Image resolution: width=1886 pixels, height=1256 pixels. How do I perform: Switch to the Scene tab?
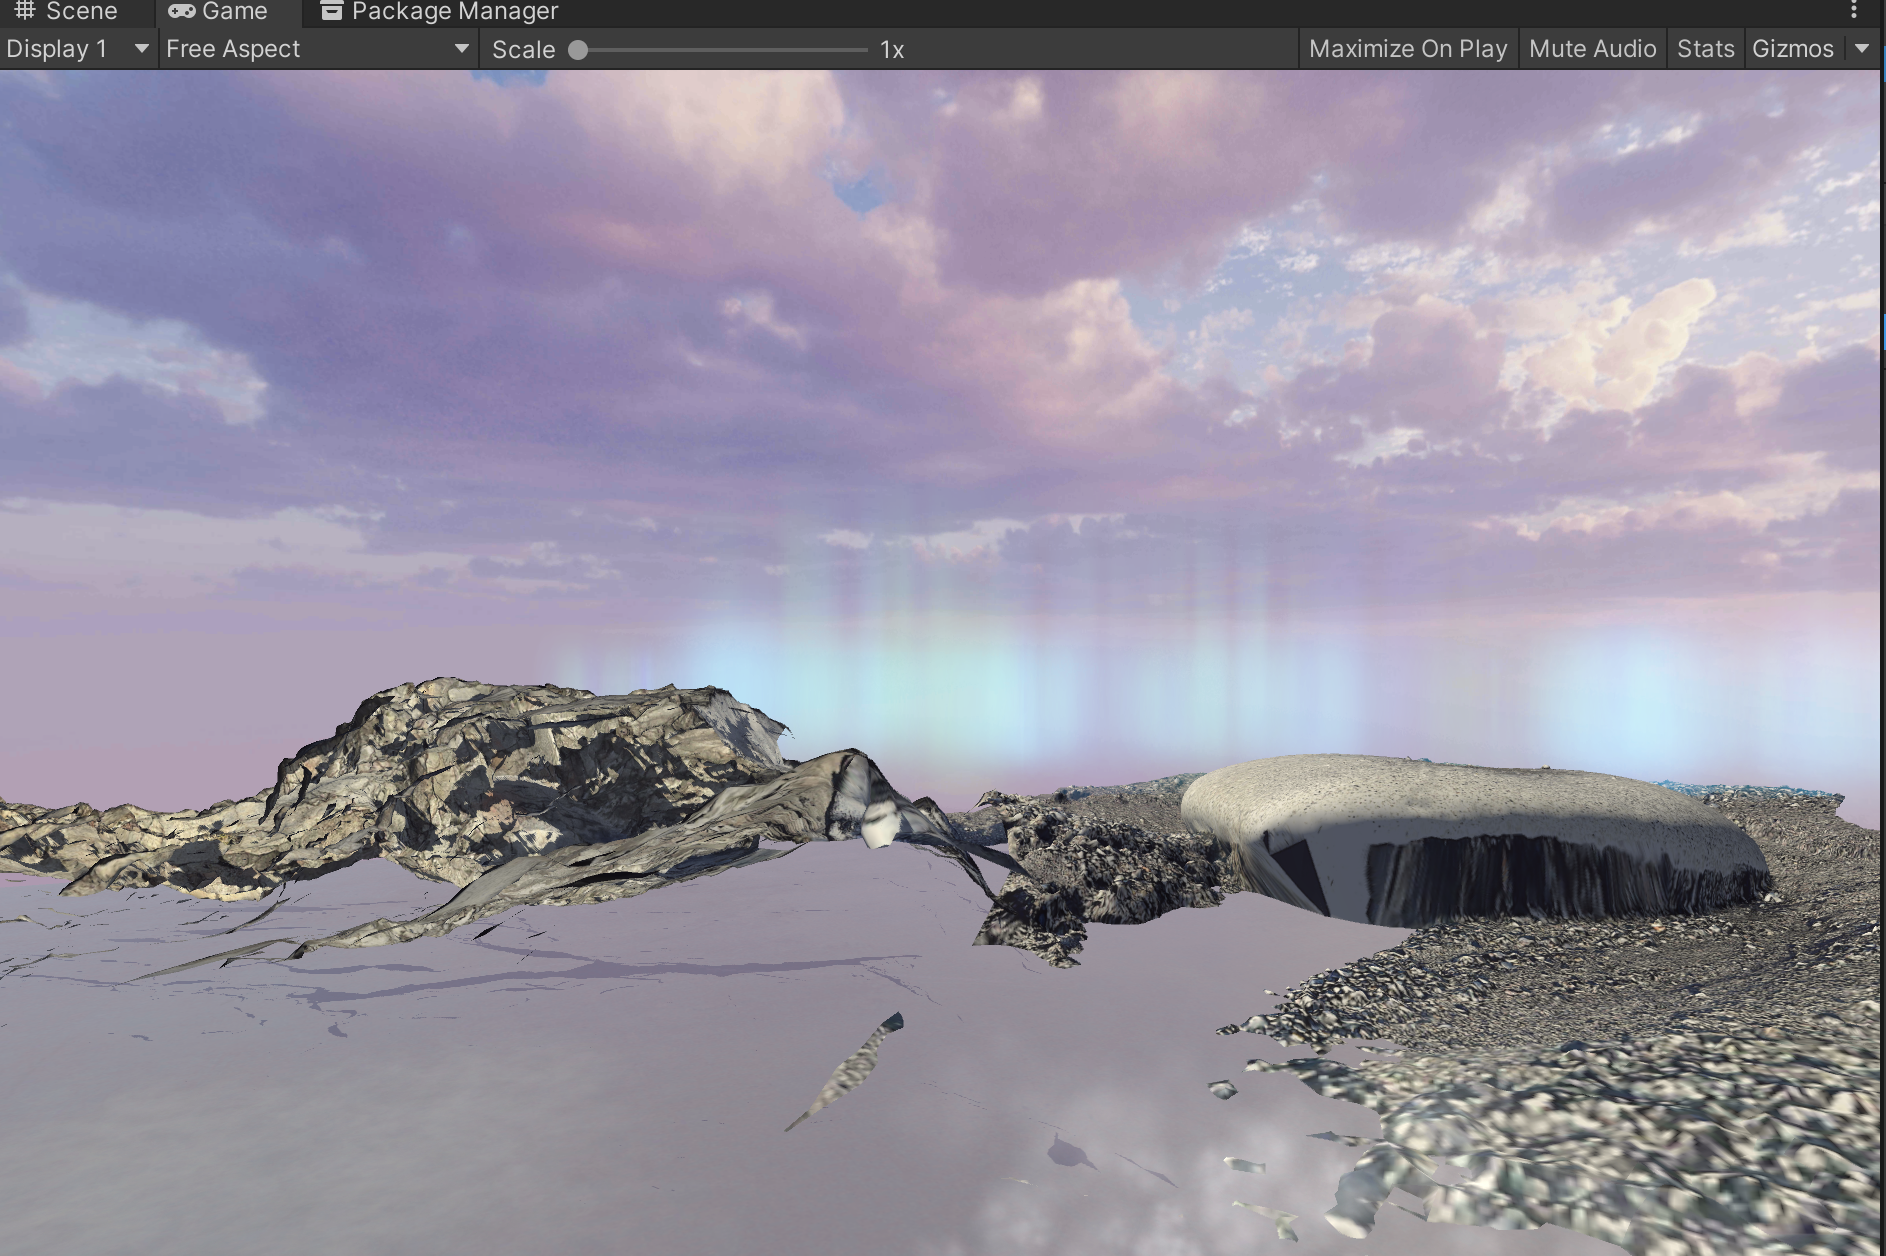point(66,12)
